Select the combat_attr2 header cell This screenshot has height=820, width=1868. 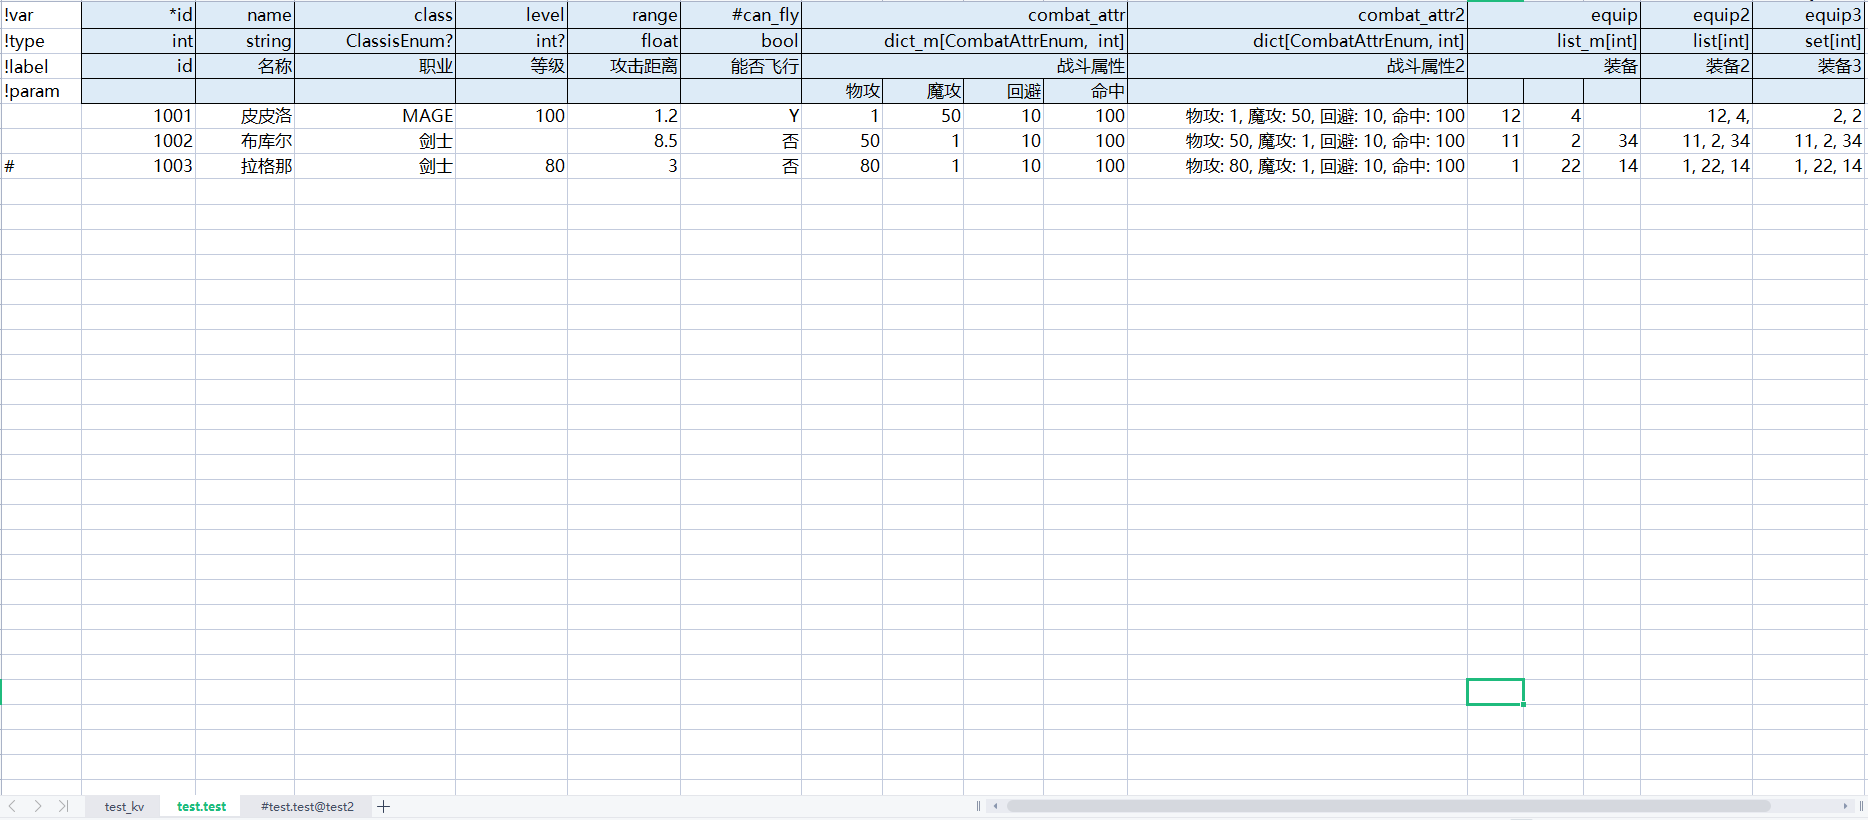coord(1297,15)
